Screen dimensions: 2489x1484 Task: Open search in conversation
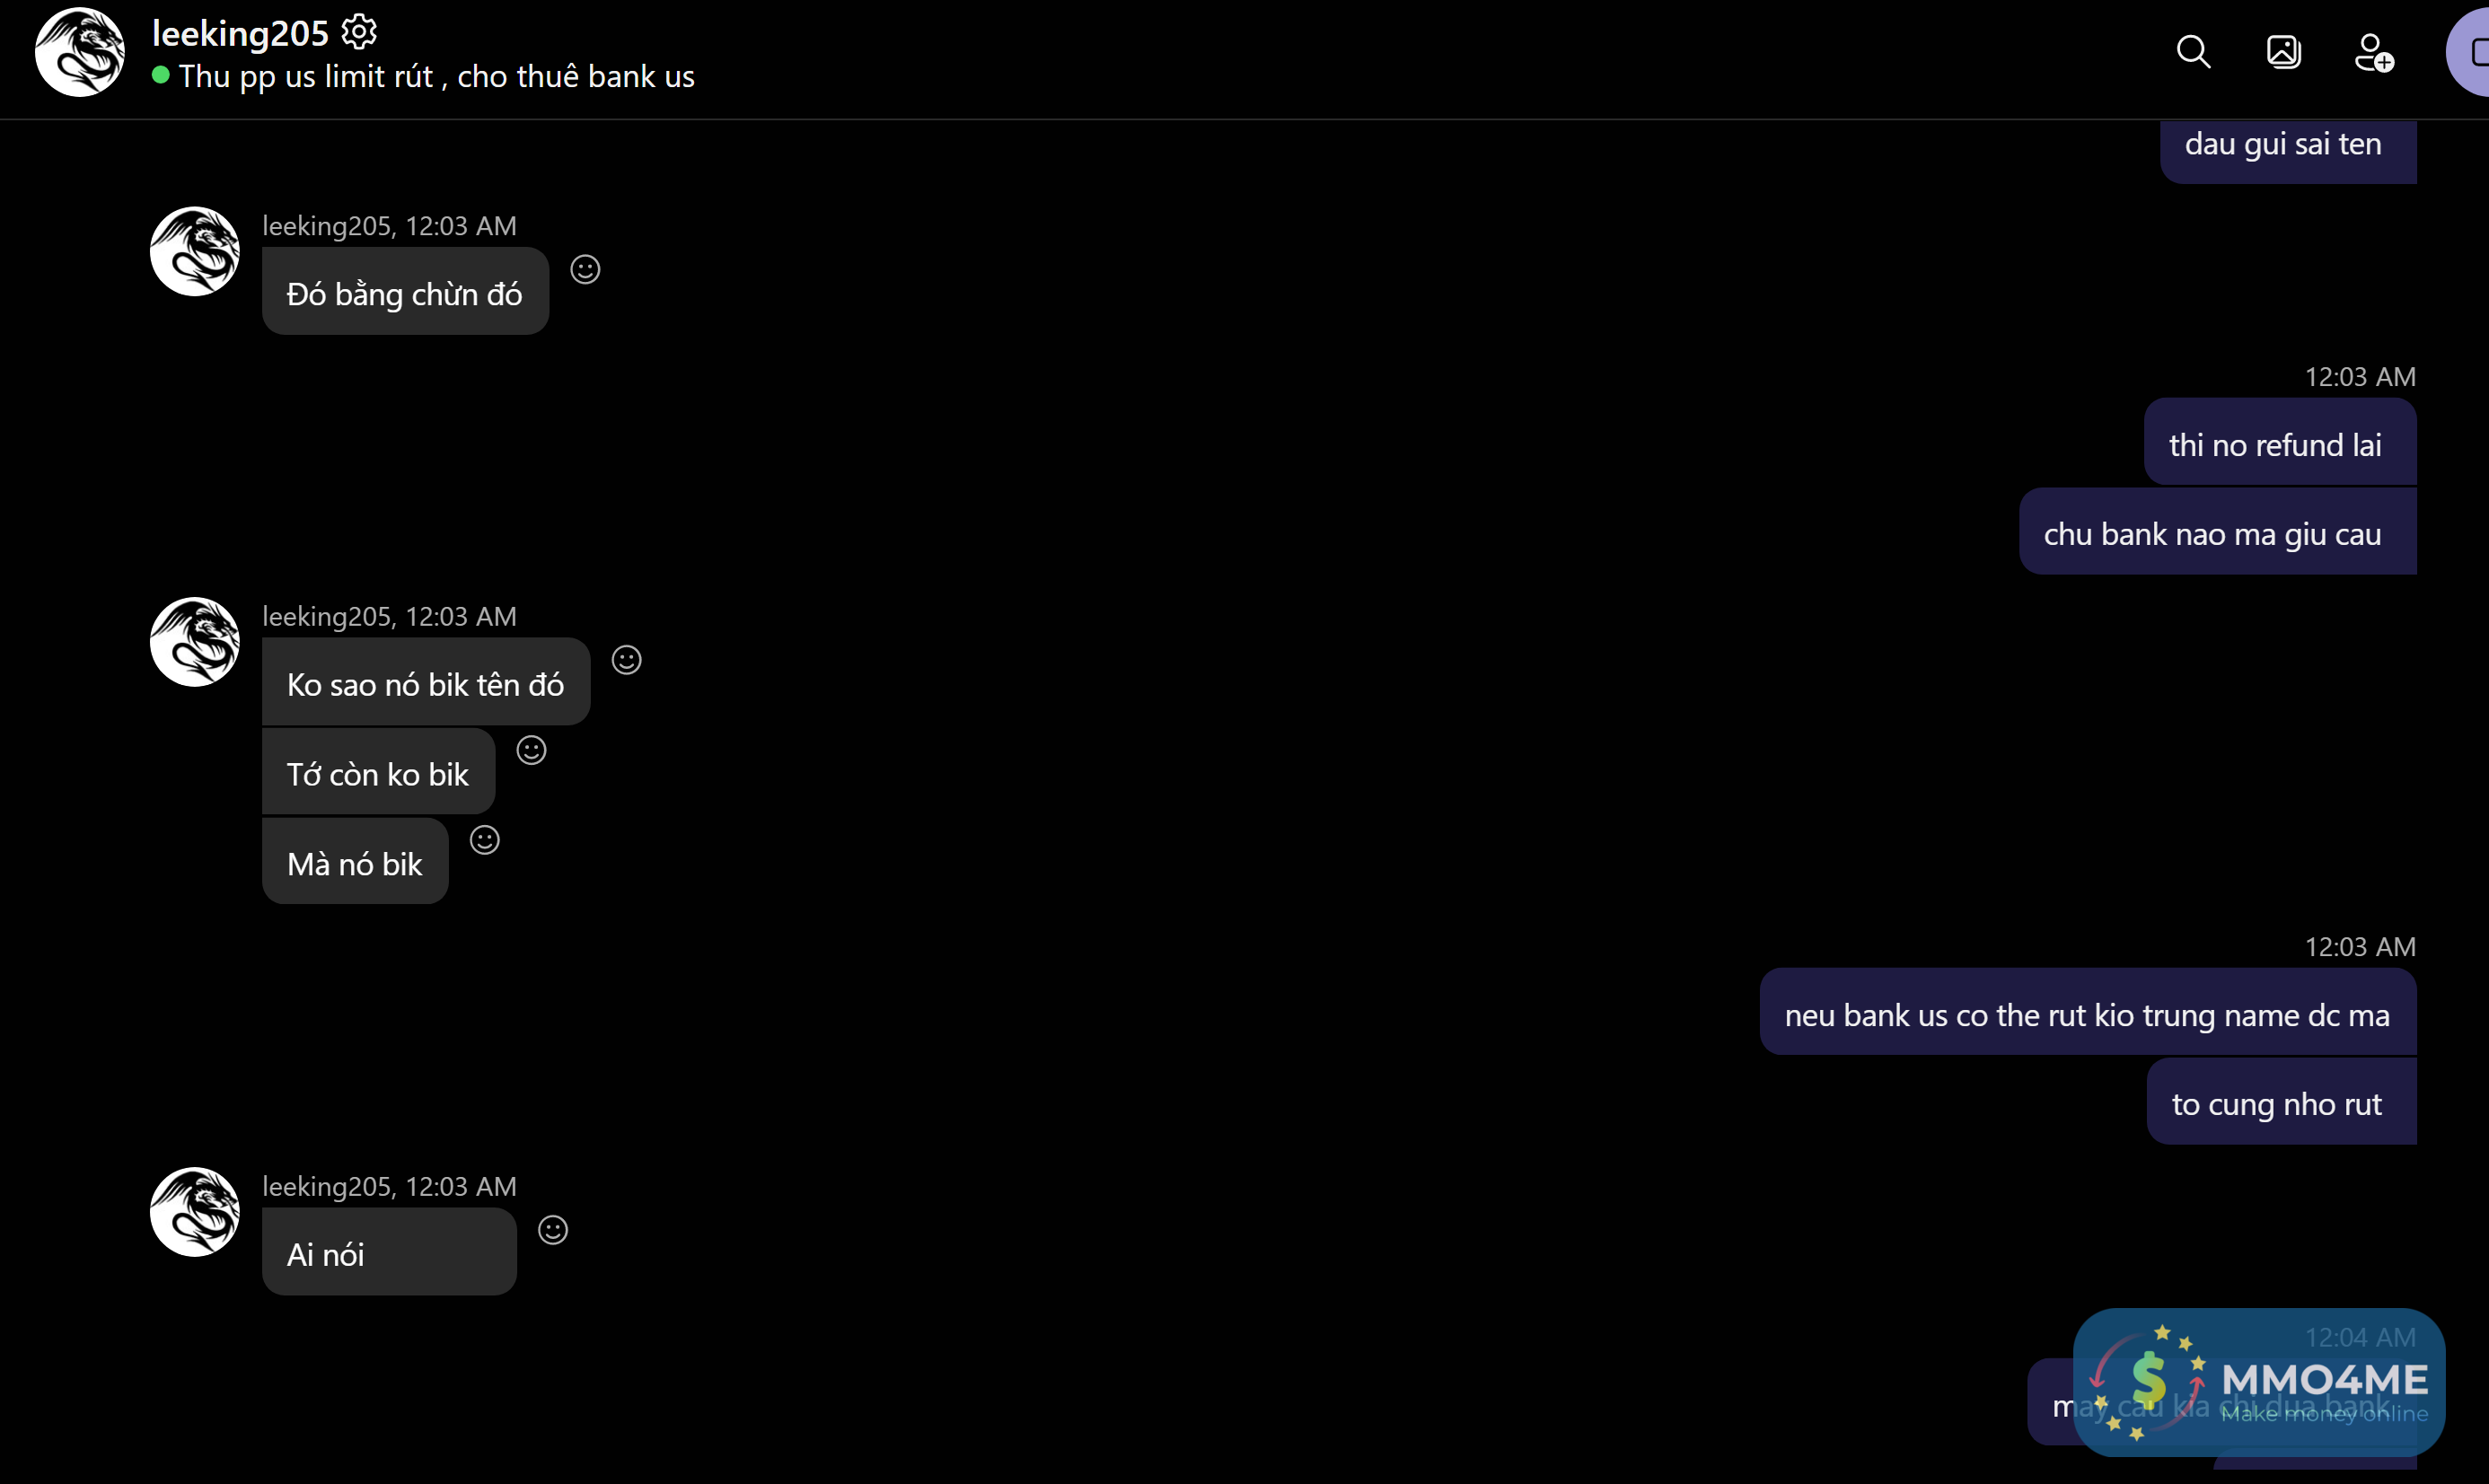(2193, 51)
